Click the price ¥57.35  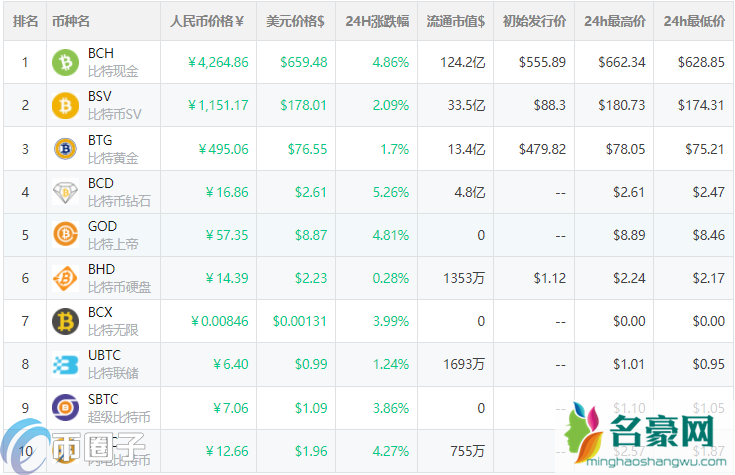click(227, 235)
